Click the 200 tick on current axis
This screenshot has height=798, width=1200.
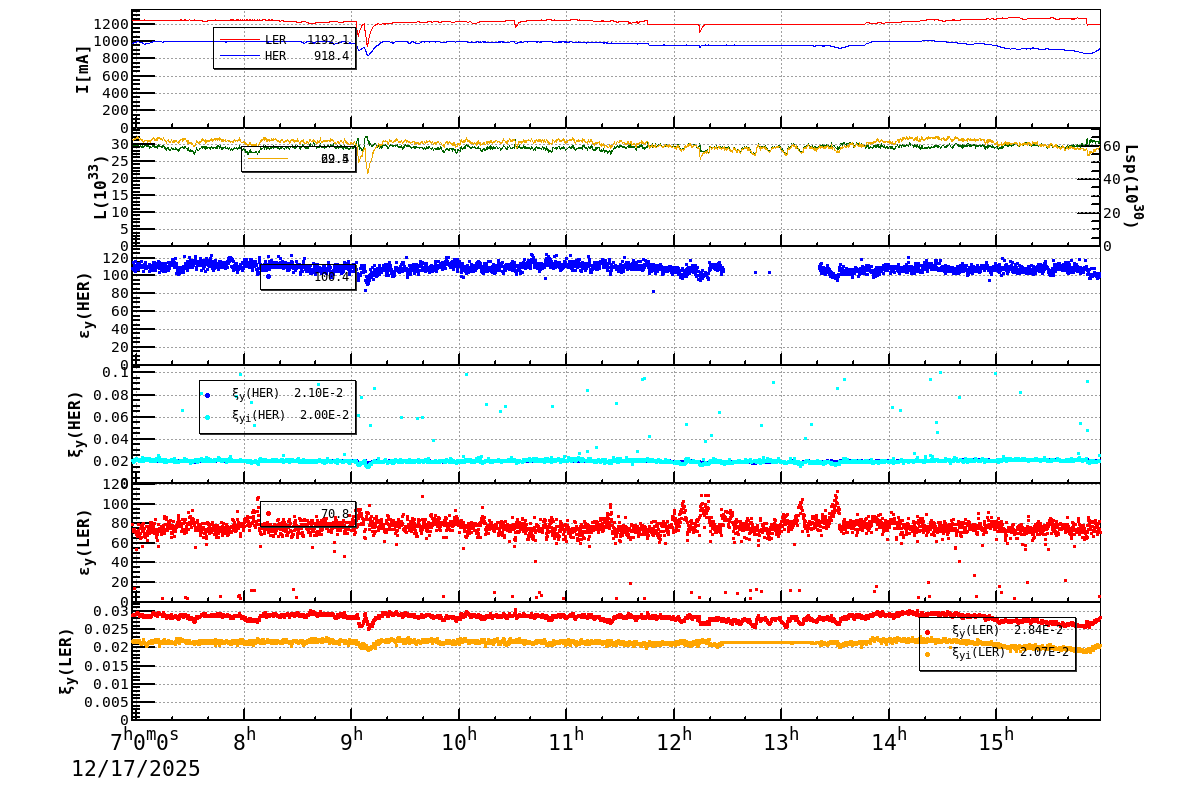(114, 110)
